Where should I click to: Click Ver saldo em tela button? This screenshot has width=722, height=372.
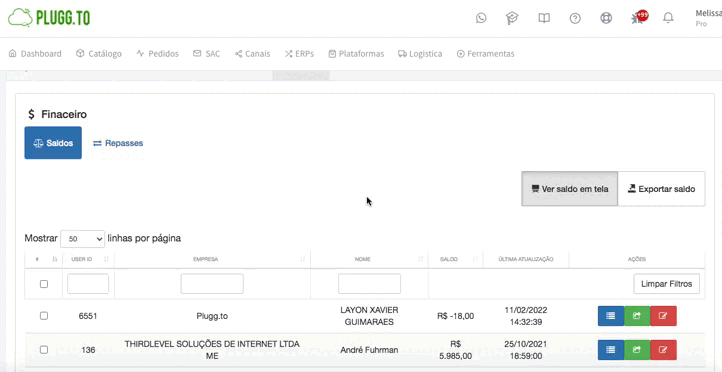[570, 189]
